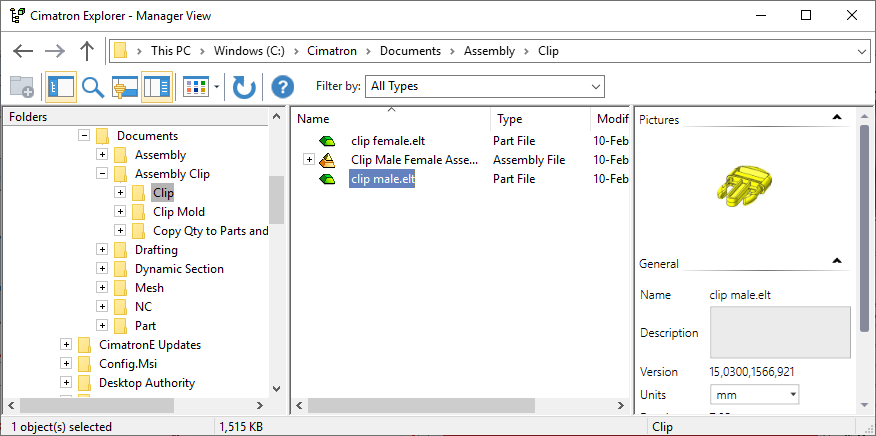Image resolution: width=876 pixels, height=436 pixels.
Task: Open help with the question mark icon
Action: click(283, 87)
